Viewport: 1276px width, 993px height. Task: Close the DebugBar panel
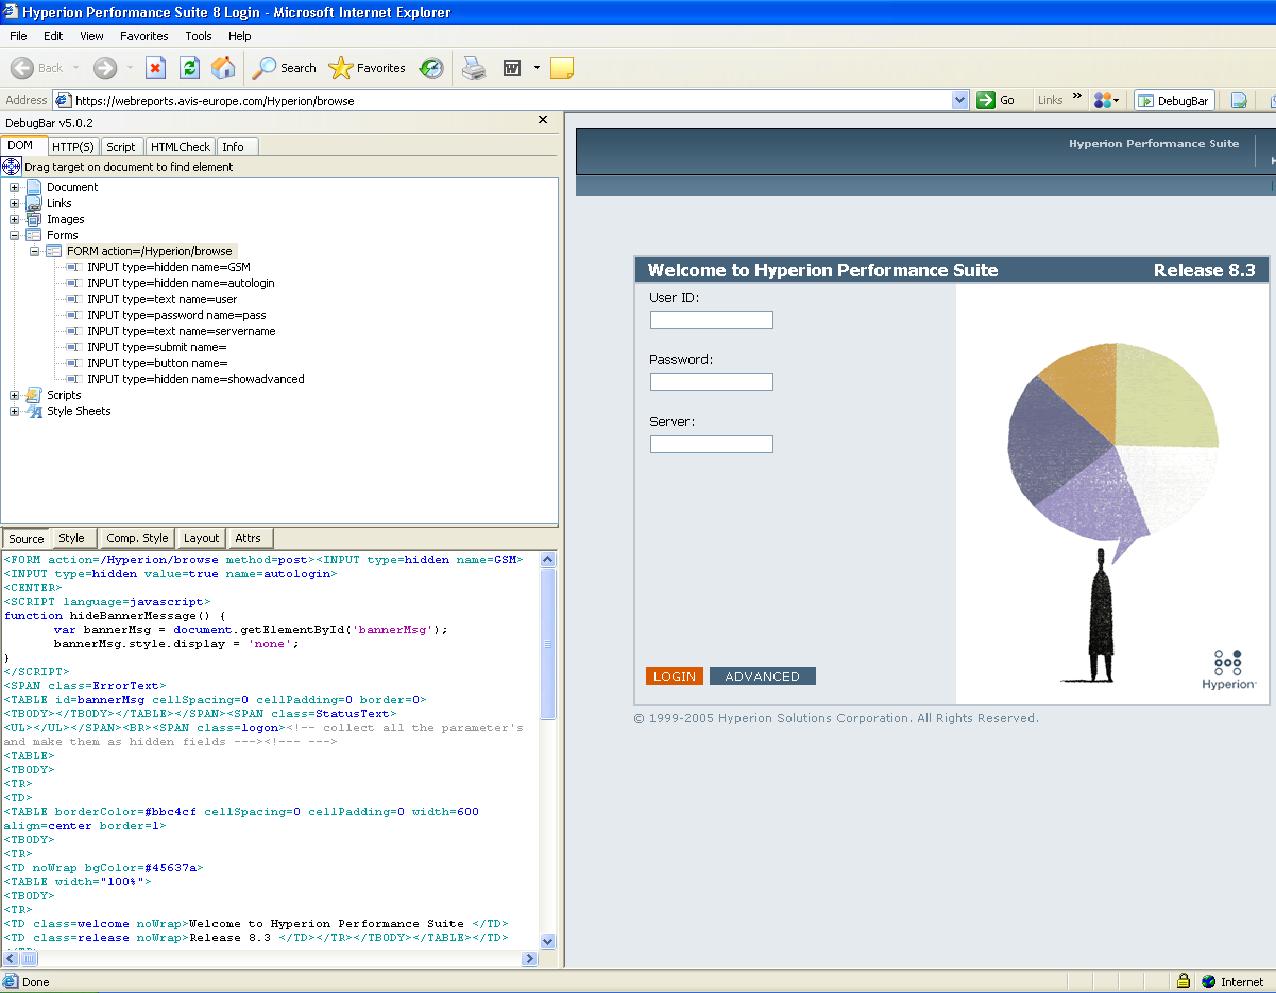tap(543, 120)
